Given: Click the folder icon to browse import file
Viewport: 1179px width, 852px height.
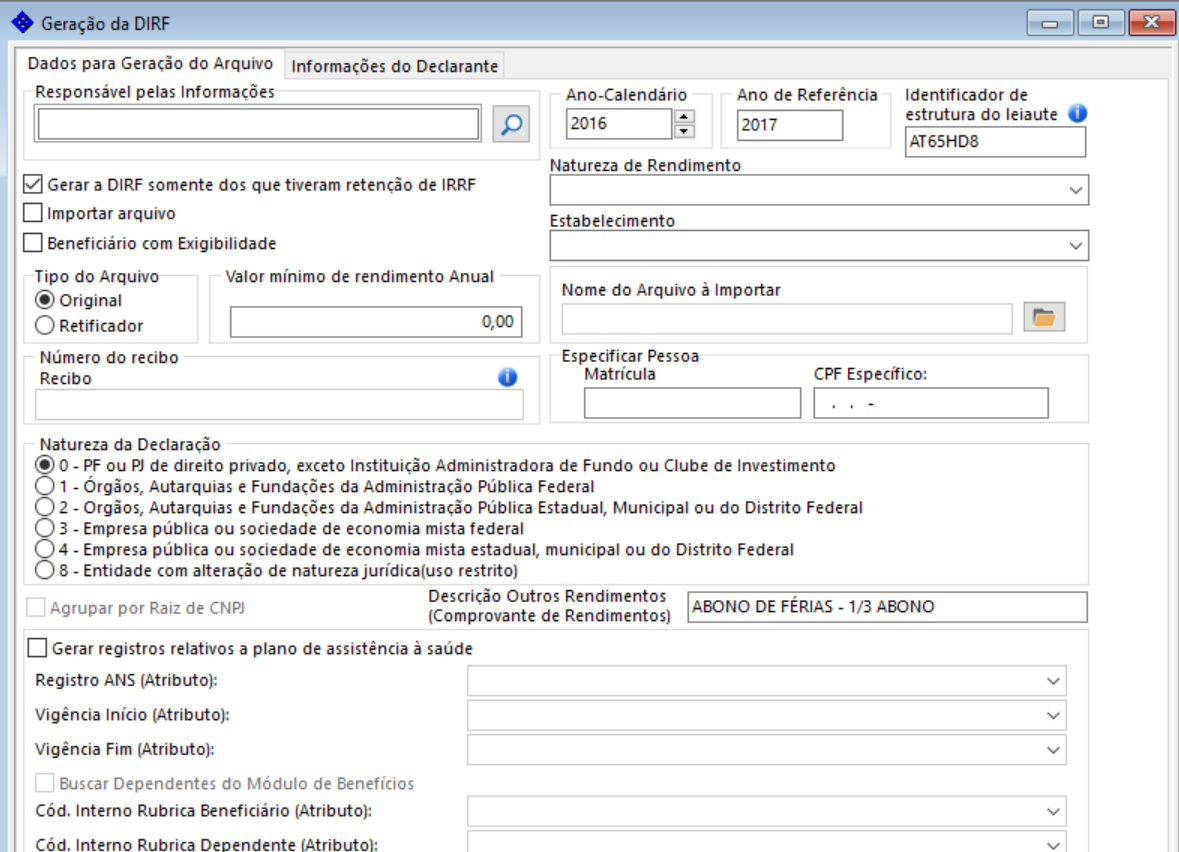Looking at the screenshot, I should point(1044,317).
